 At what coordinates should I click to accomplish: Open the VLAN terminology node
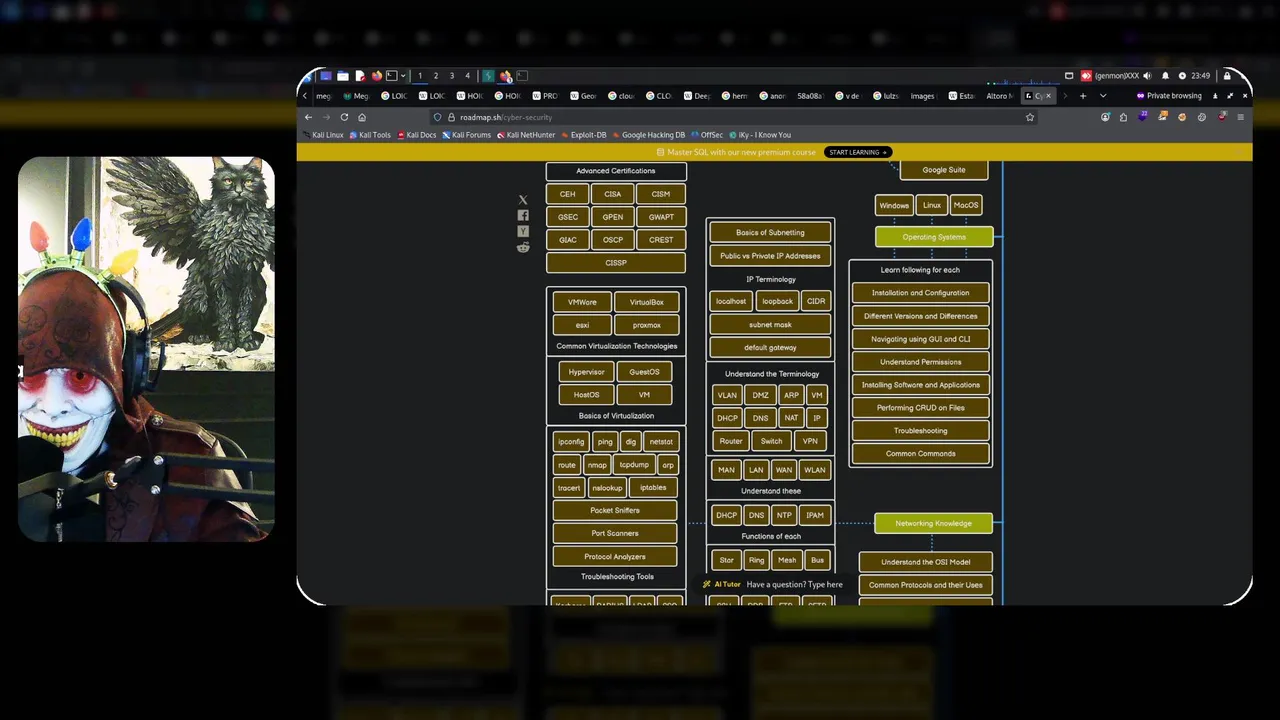pos(727,395)
